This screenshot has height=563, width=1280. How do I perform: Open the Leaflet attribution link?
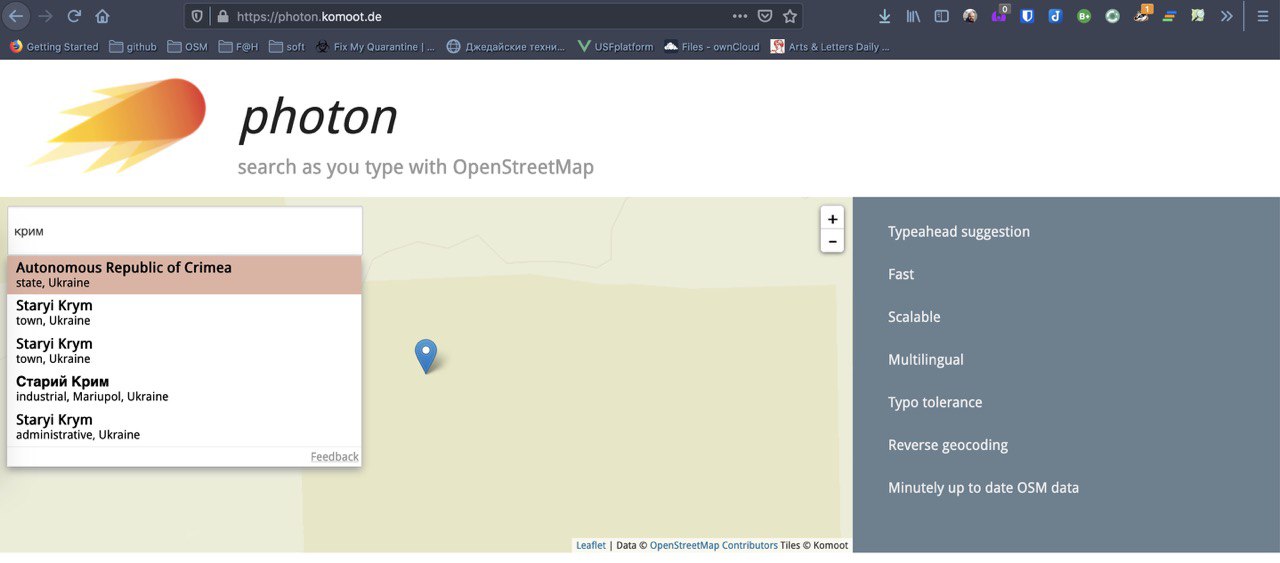point(591,545)
